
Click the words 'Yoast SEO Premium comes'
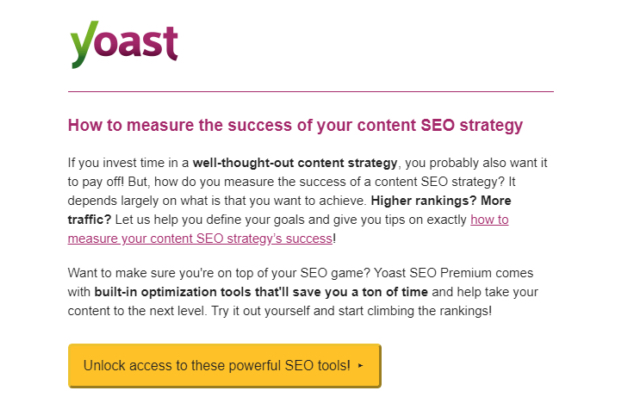pyautogui.click(x=453, y=273)
